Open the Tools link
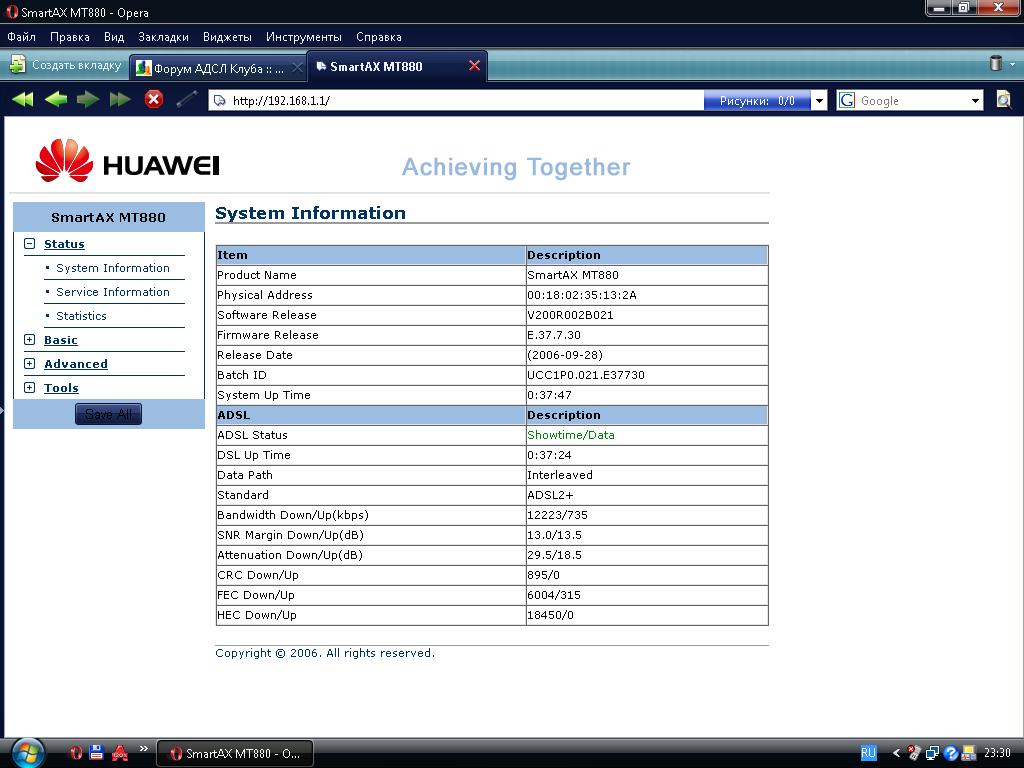This screenshot has width=1024, height=768. tap(61, 387)
